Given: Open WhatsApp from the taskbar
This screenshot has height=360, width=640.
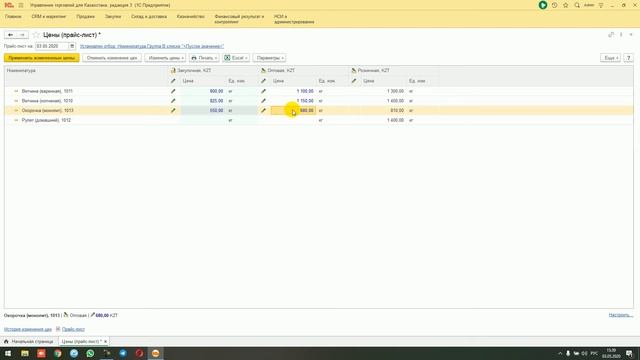Looking at the screenshot, I should (90, 353).
